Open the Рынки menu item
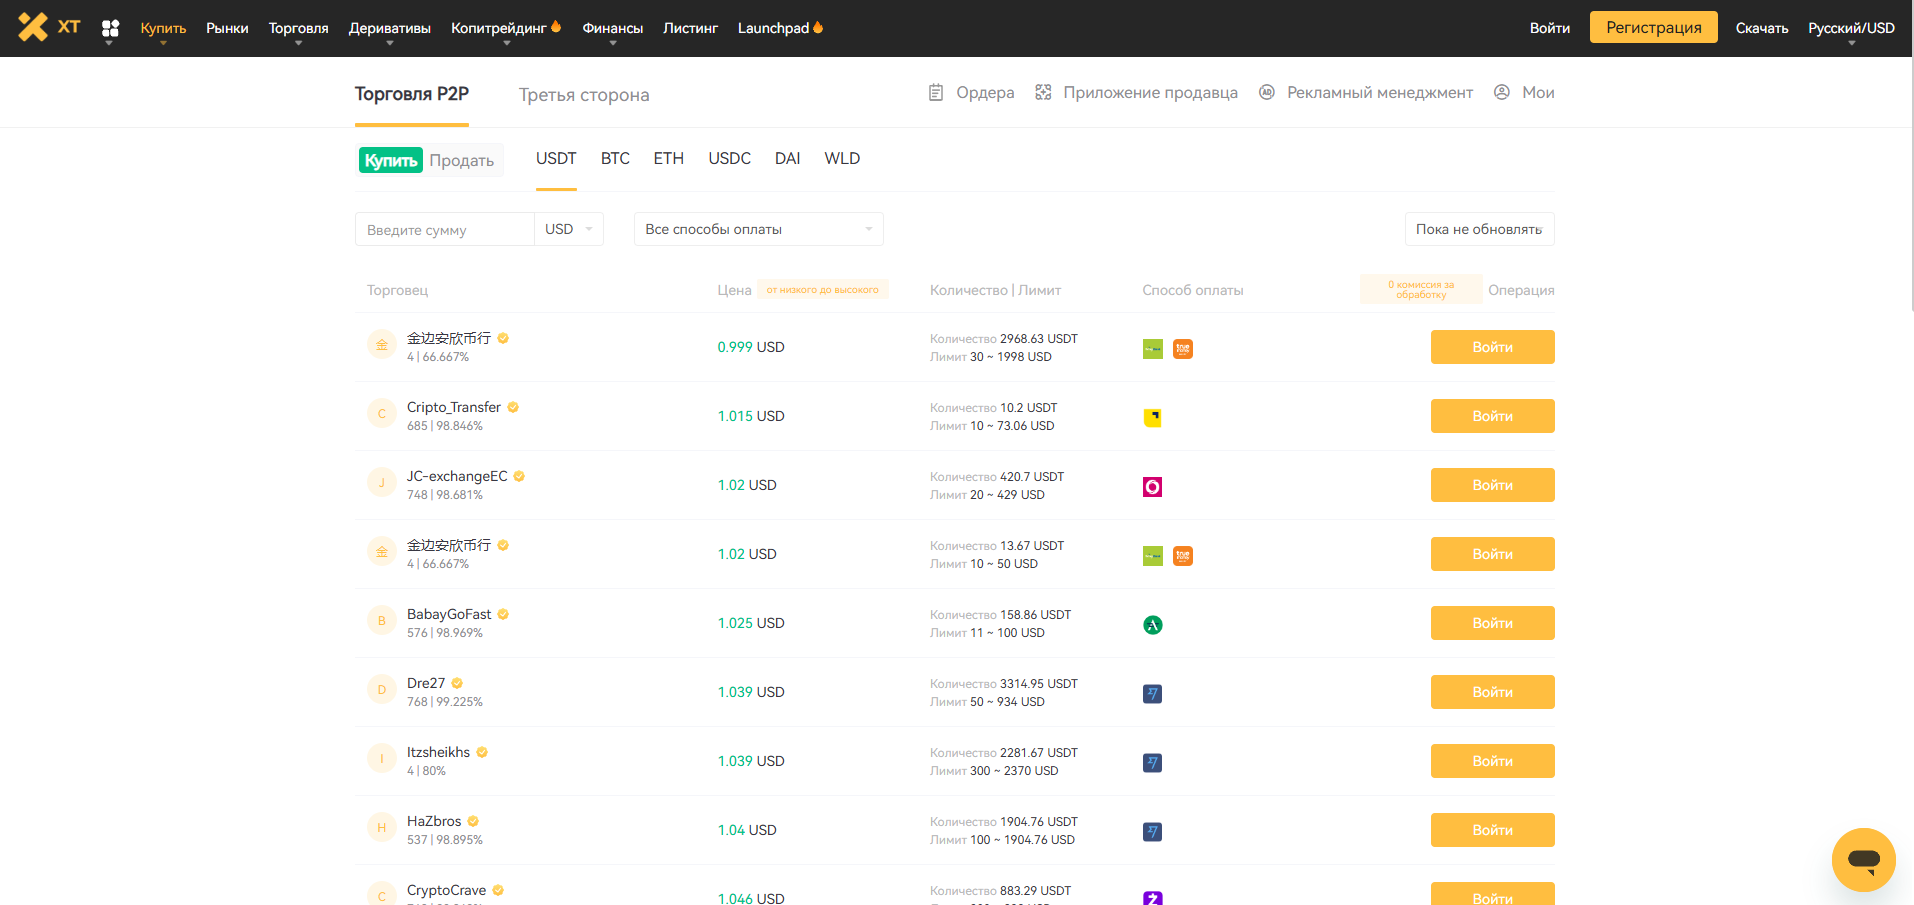 tap(227, 28)
